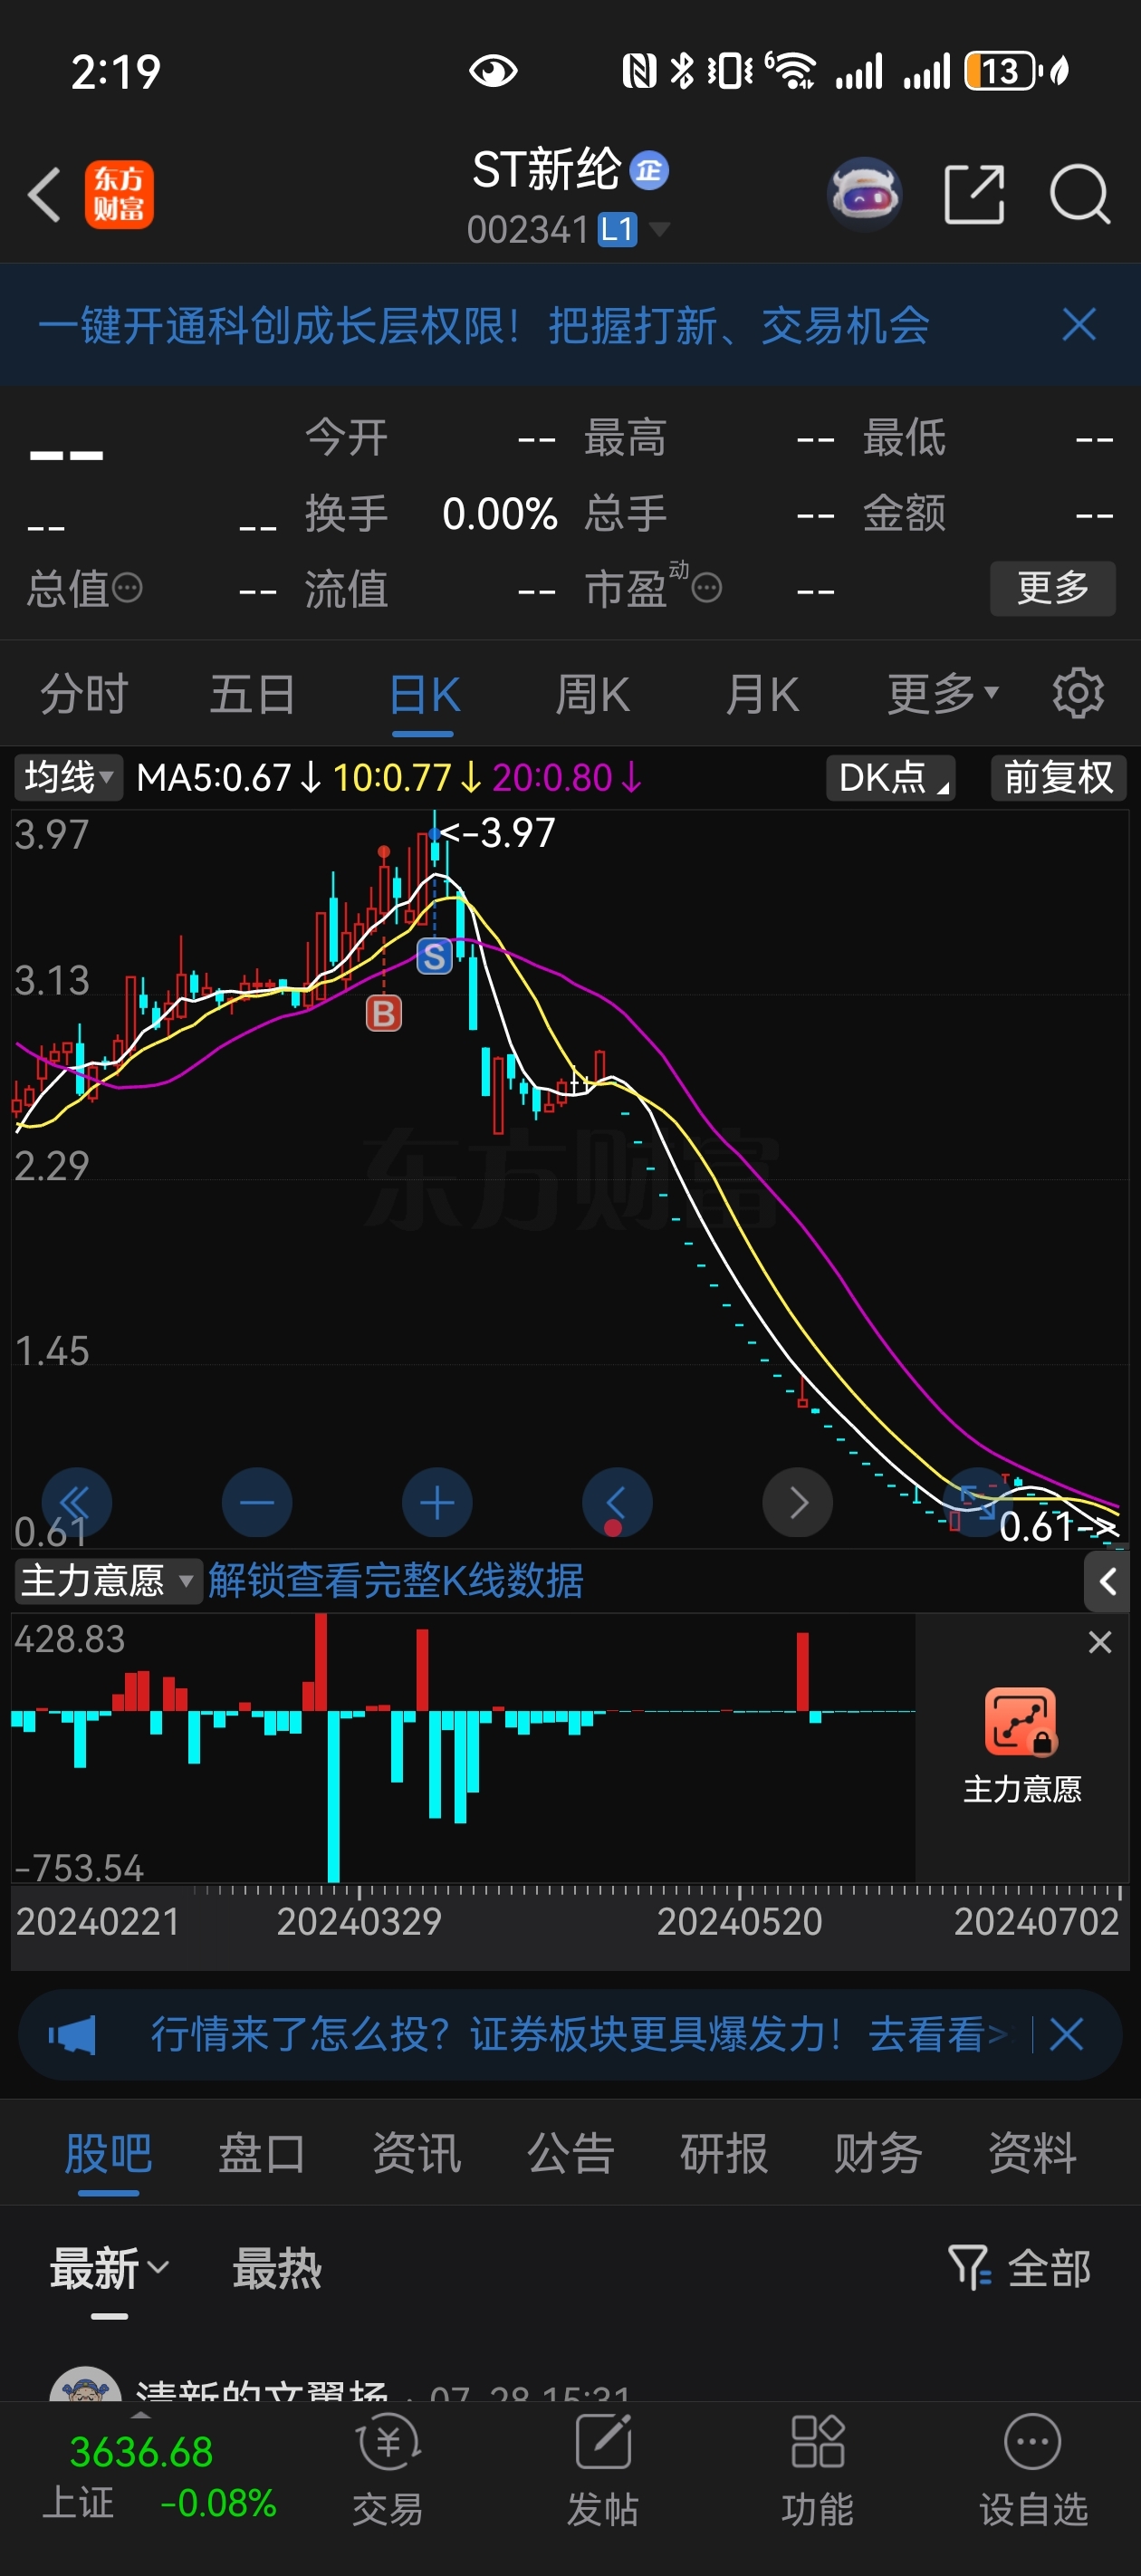Select the 日K chart tab

[424, 694]
